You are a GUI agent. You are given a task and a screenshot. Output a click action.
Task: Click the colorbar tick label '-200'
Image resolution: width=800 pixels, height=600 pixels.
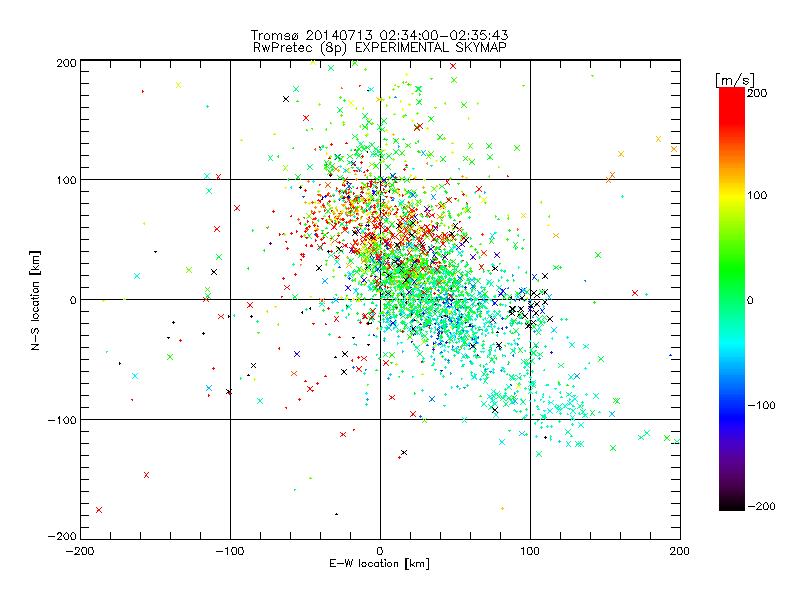pos(761,506)
